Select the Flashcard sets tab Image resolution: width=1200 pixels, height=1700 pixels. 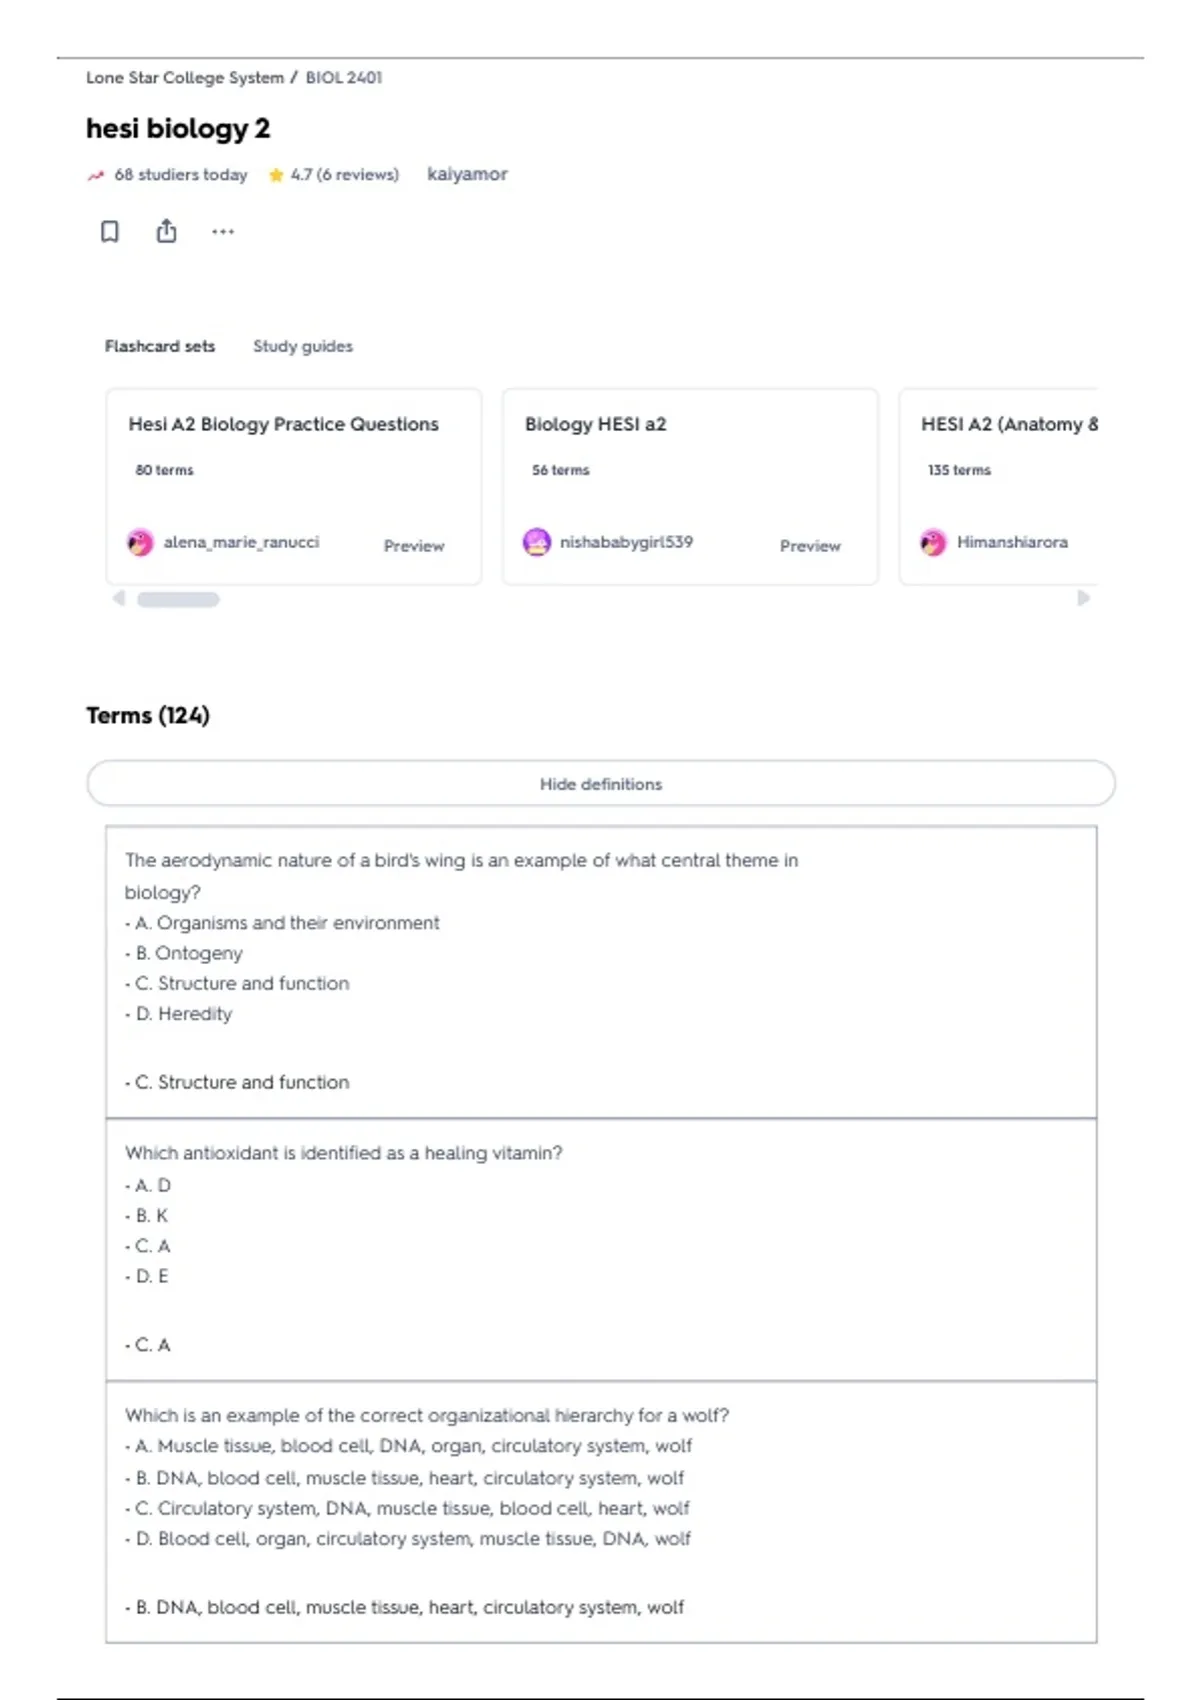click(x=160, y=346)
